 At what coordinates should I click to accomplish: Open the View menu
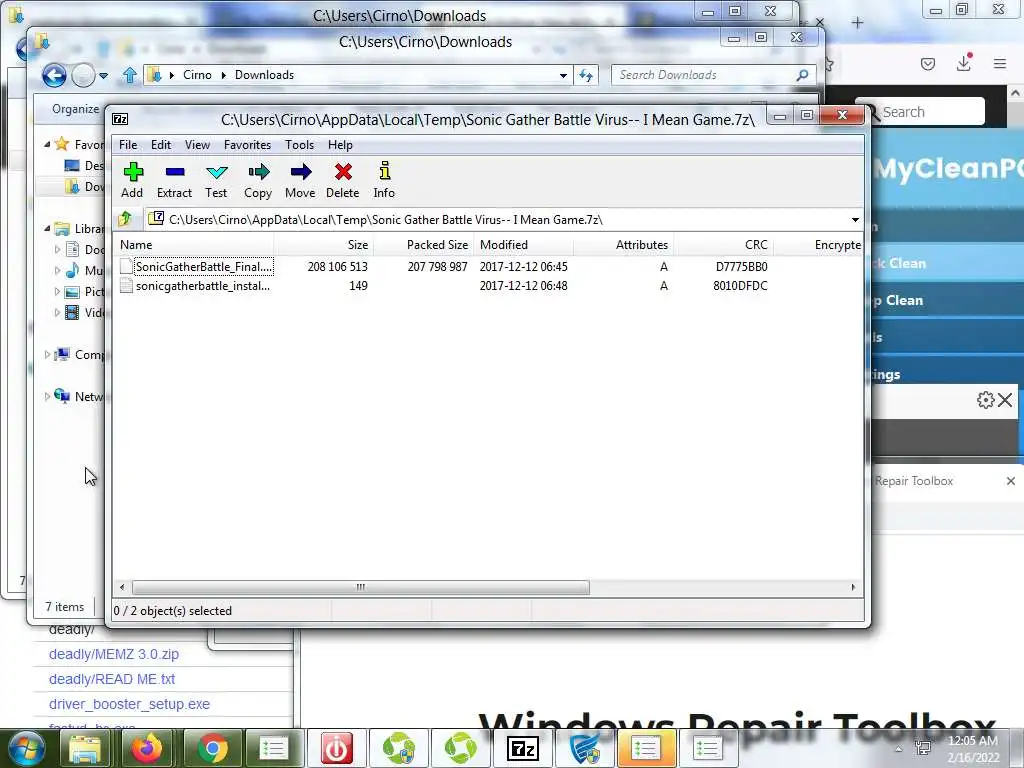pyautogui.click(x=197, y=145)
